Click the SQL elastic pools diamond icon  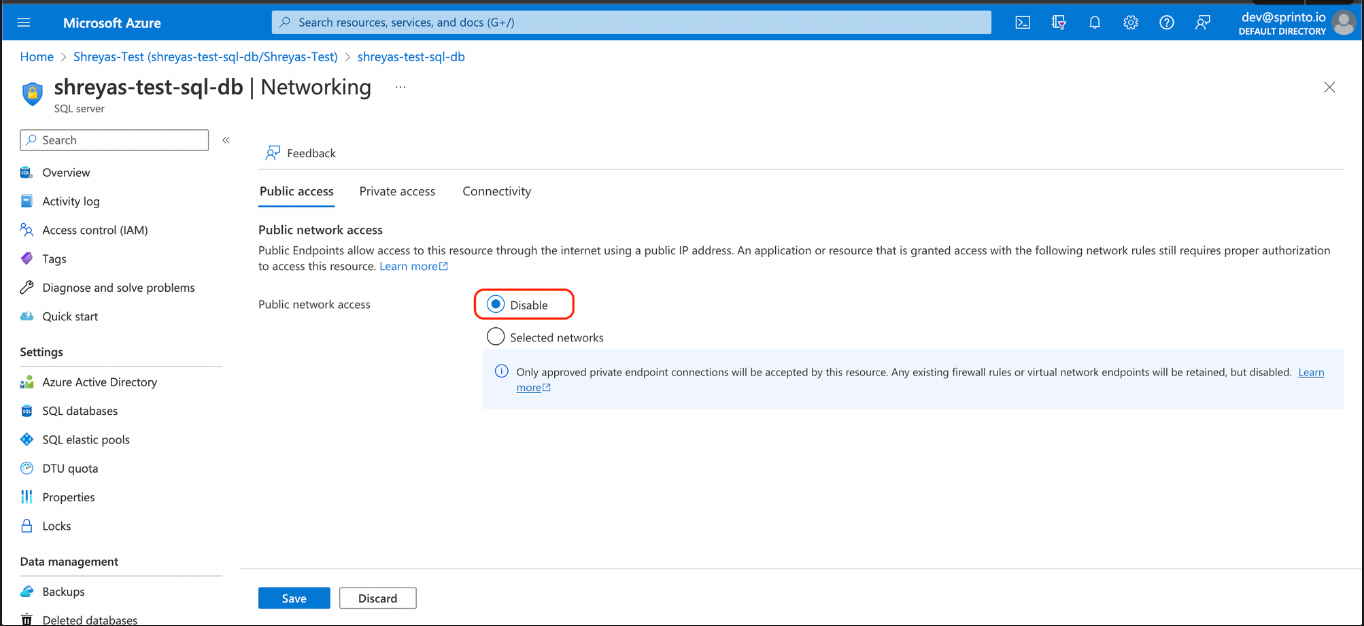point(27,440)
